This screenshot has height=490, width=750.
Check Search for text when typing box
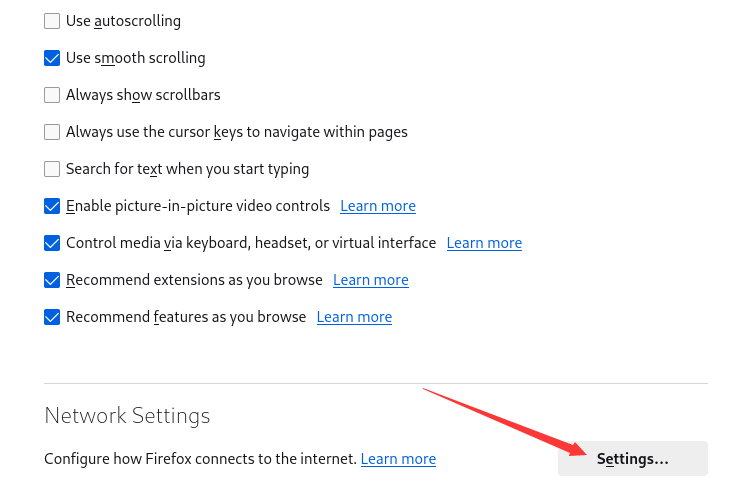tap(52, 169)
